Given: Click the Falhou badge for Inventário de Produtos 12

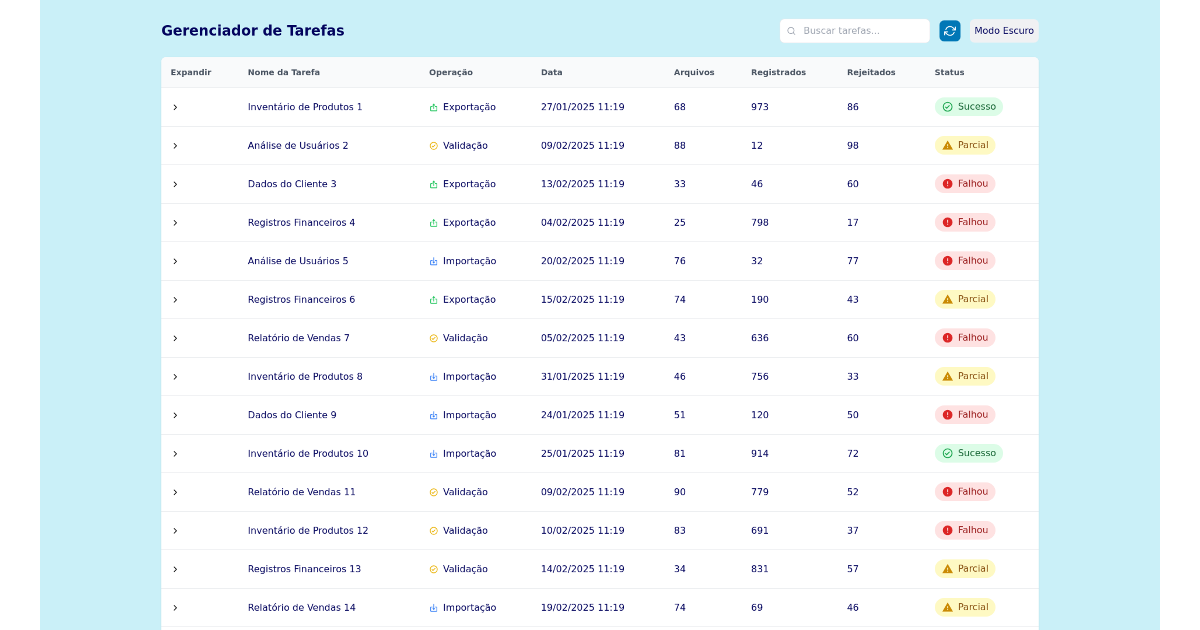Looking at the screenshot, I should 965,530.
